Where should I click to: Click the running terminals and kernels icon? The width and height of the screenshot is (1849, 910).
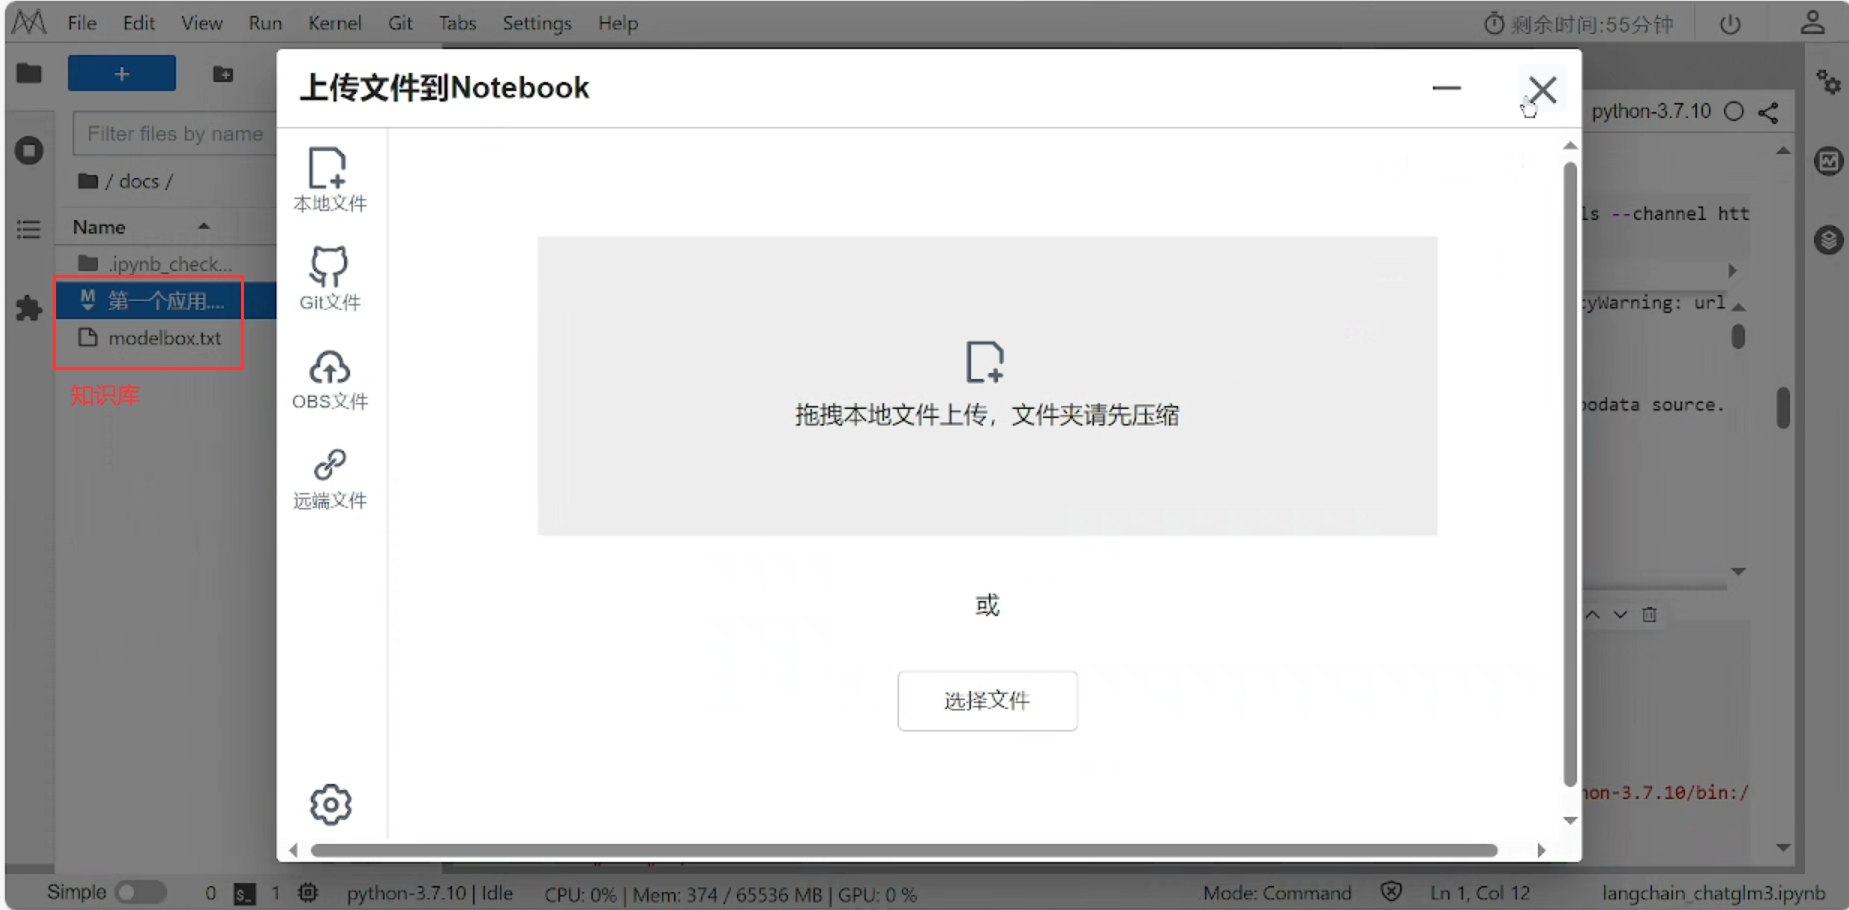tap(29, 150)
